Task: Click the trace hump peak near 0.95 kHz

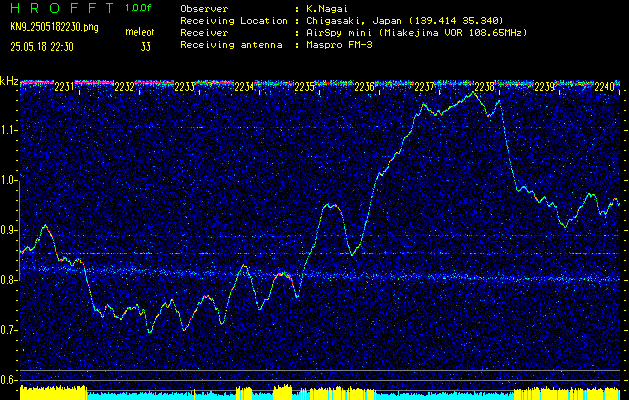Action: pos(331,205)
